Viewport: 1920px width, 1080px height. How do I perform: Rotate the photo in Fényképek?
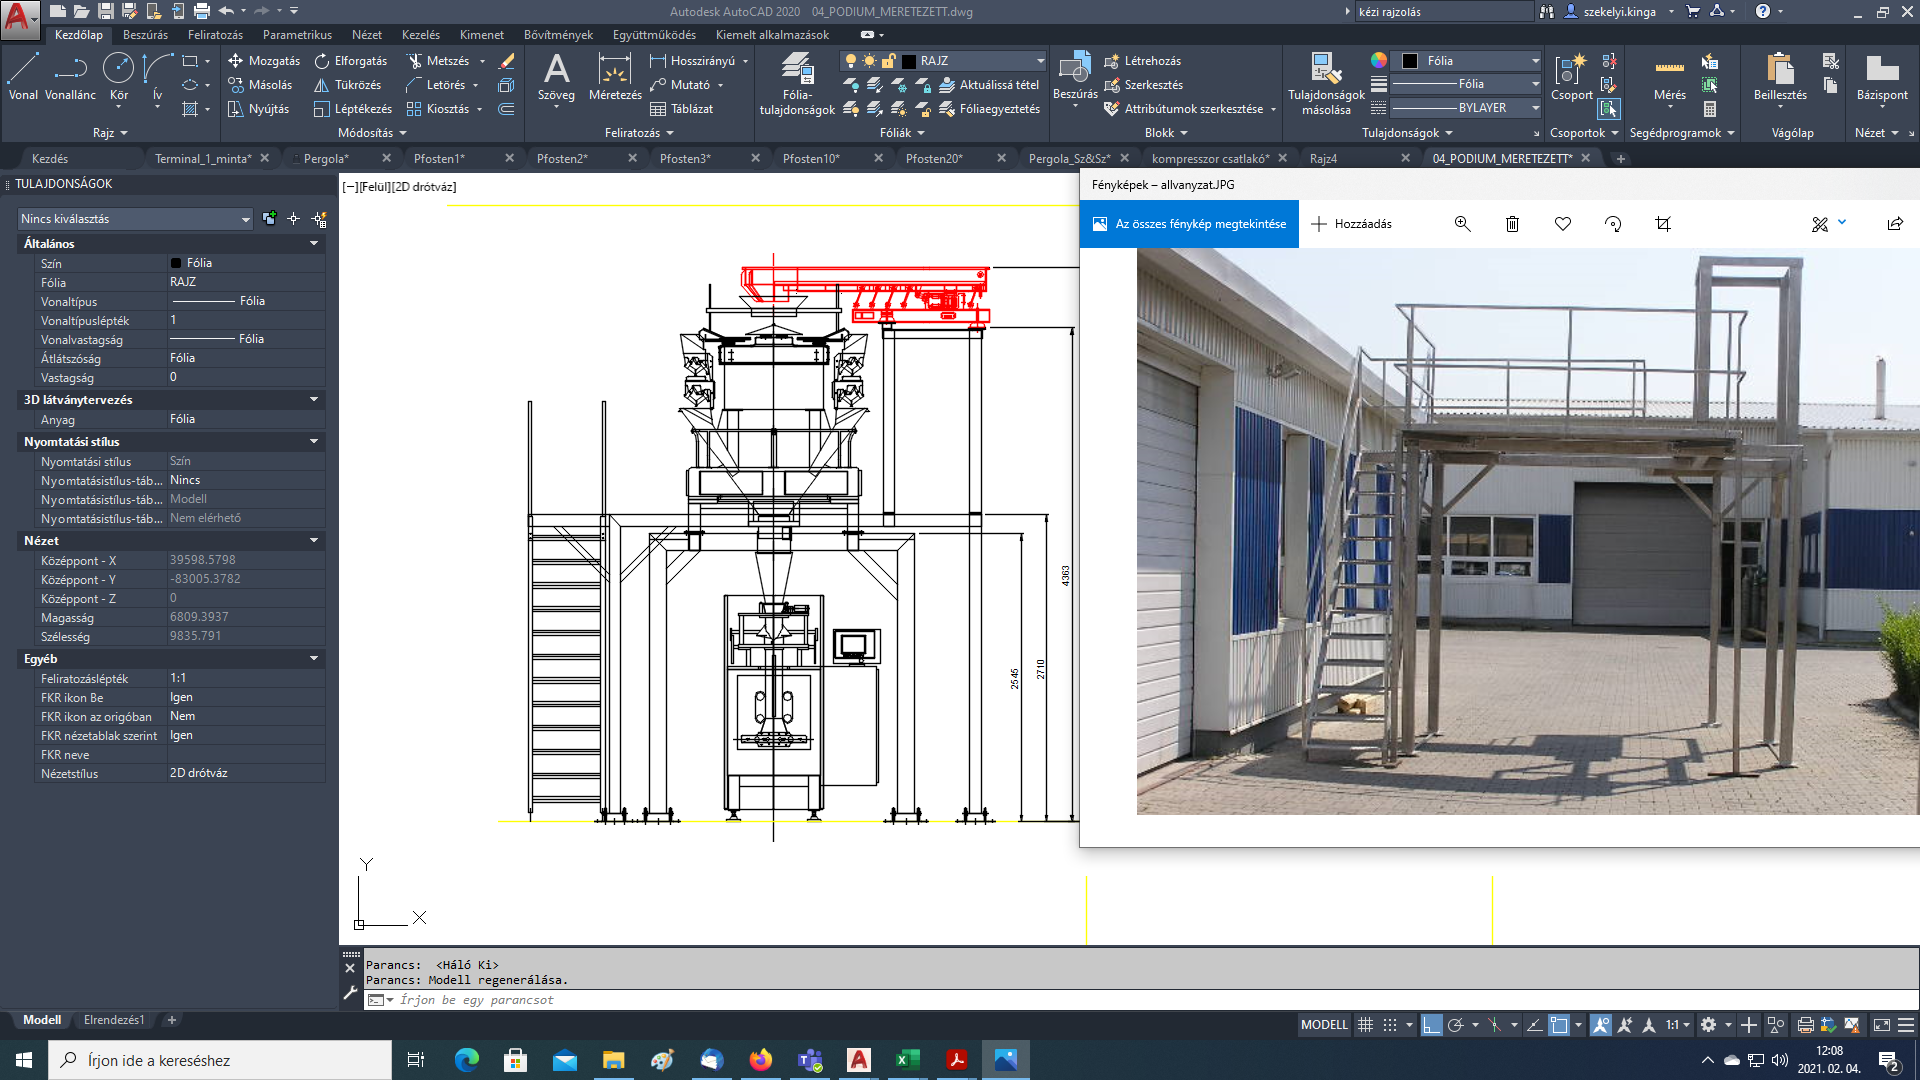1613,224
